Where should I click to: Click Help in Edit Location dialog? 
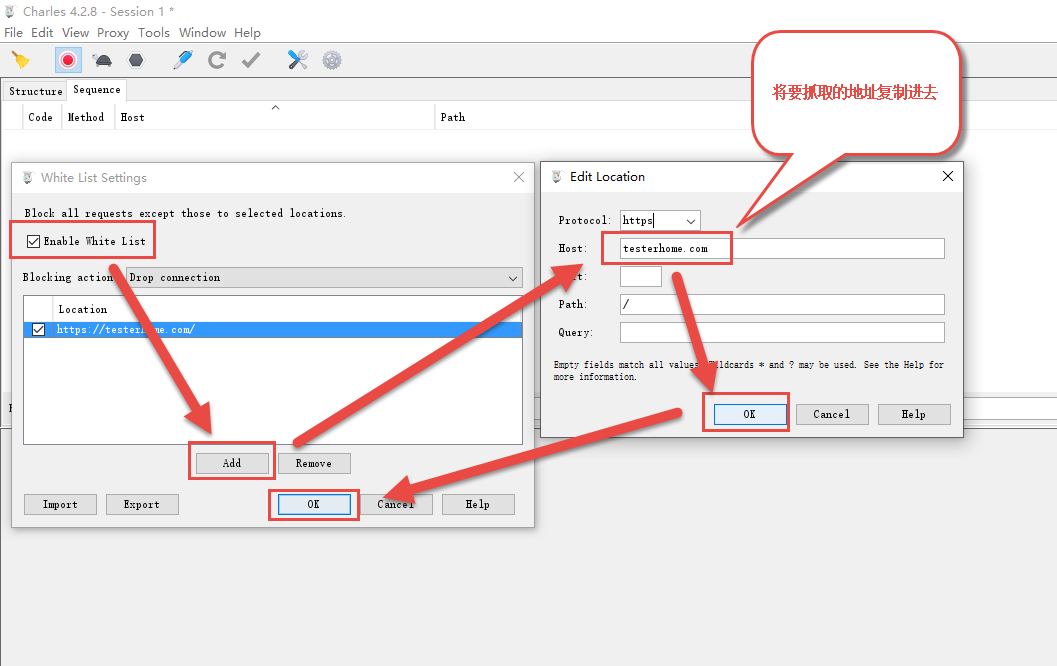(914, 415)
